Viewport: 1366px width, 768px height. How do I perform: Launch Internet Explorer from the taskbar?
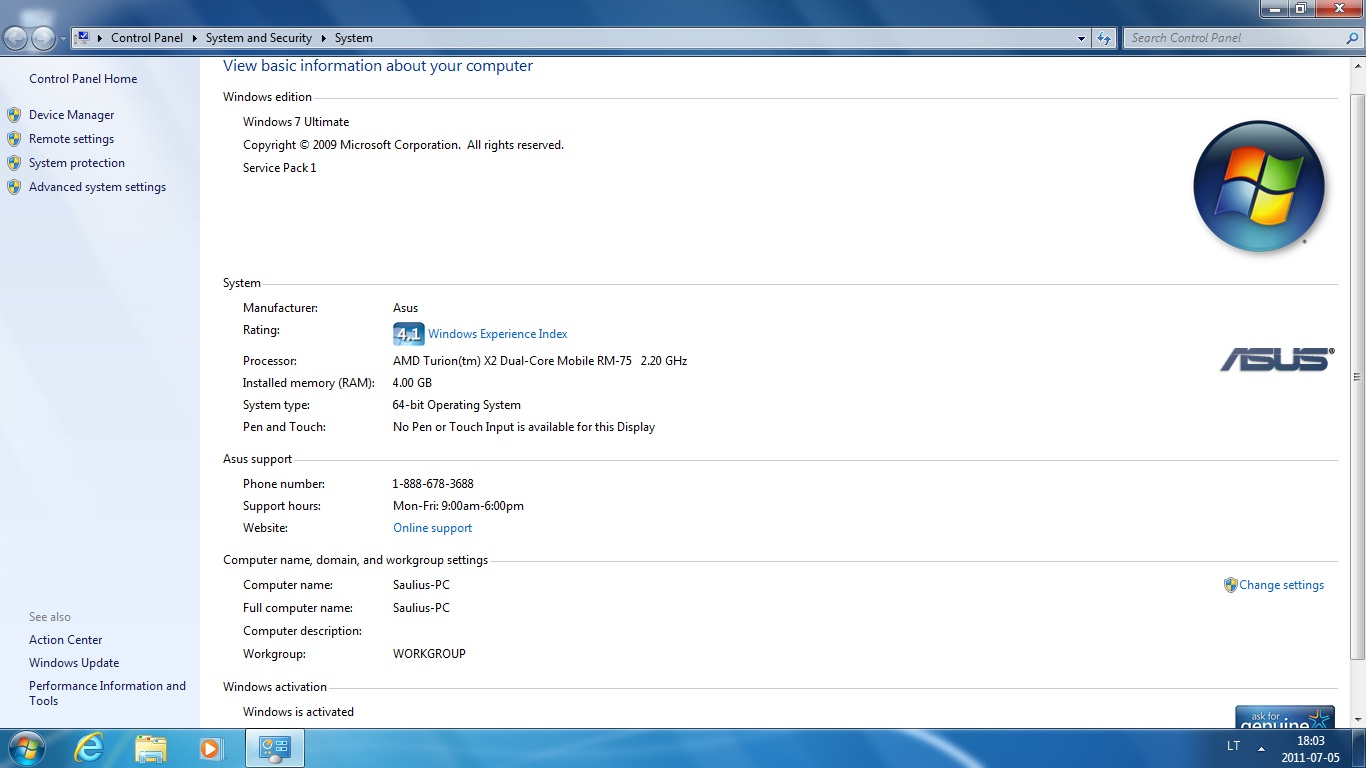click(90, 748)
